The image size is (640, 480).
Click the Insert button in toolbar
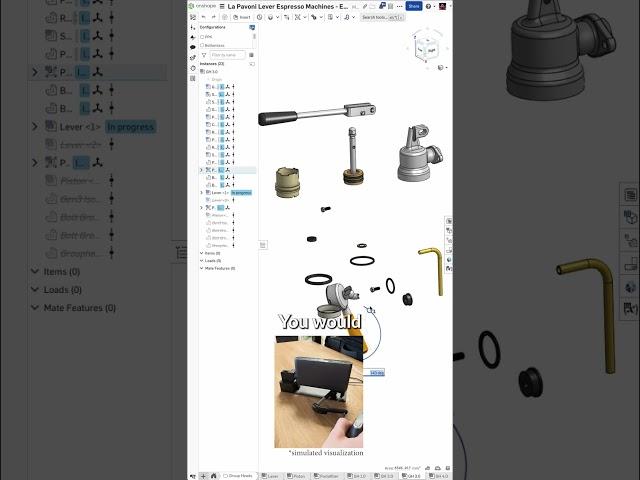click(242, 17)
